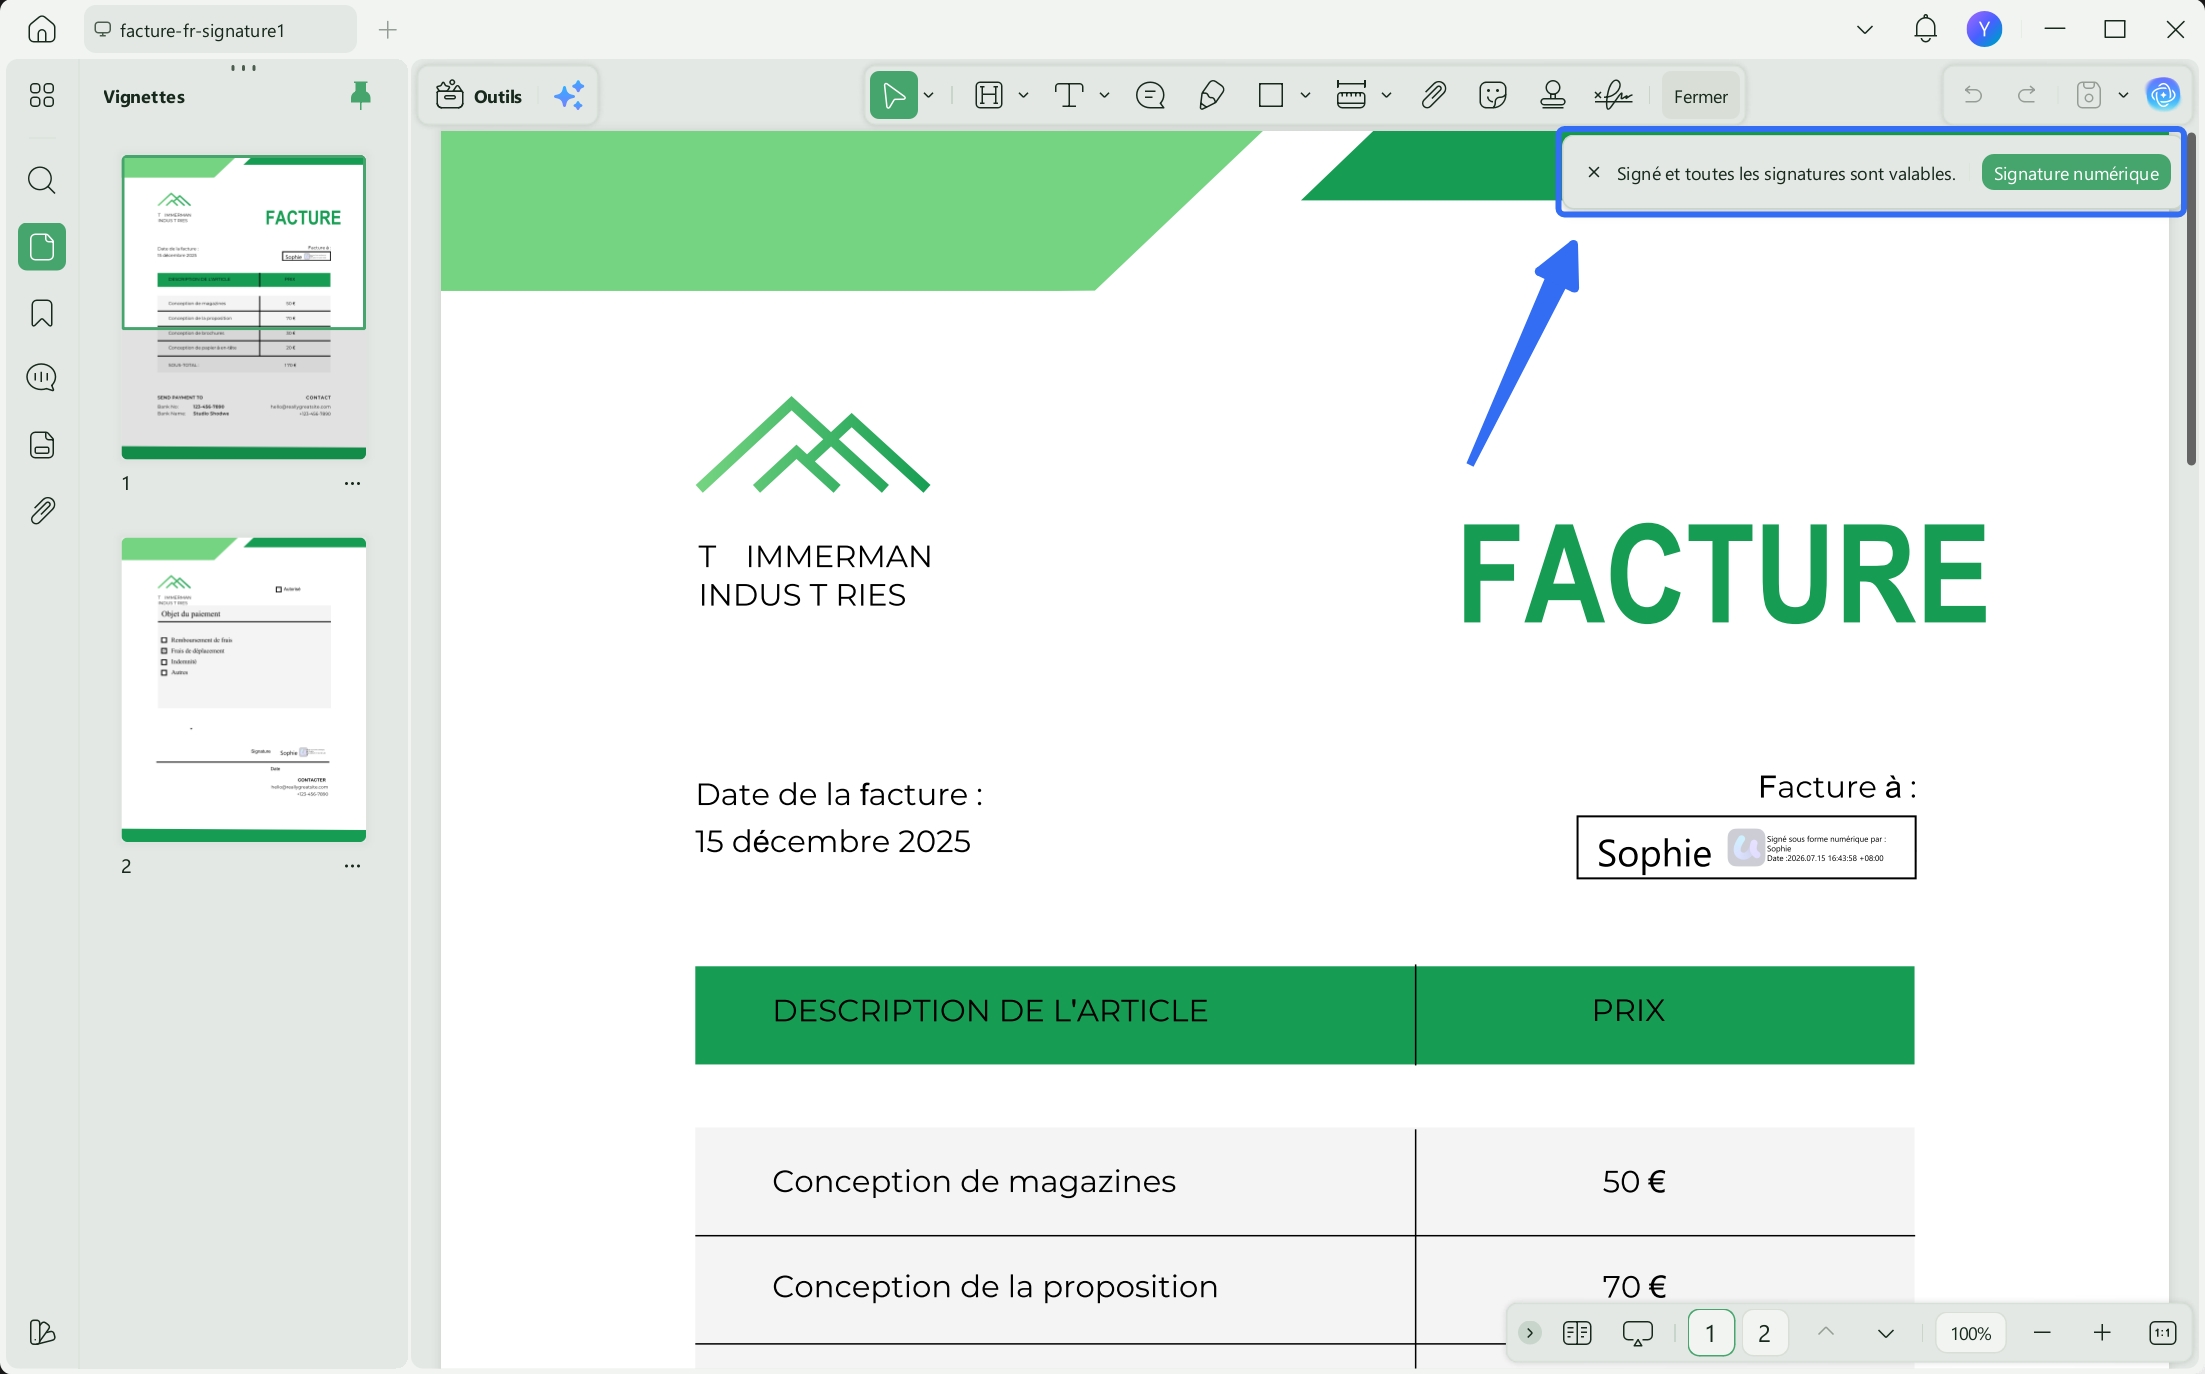Open the 100% zoom level box

point(1971,1333)
